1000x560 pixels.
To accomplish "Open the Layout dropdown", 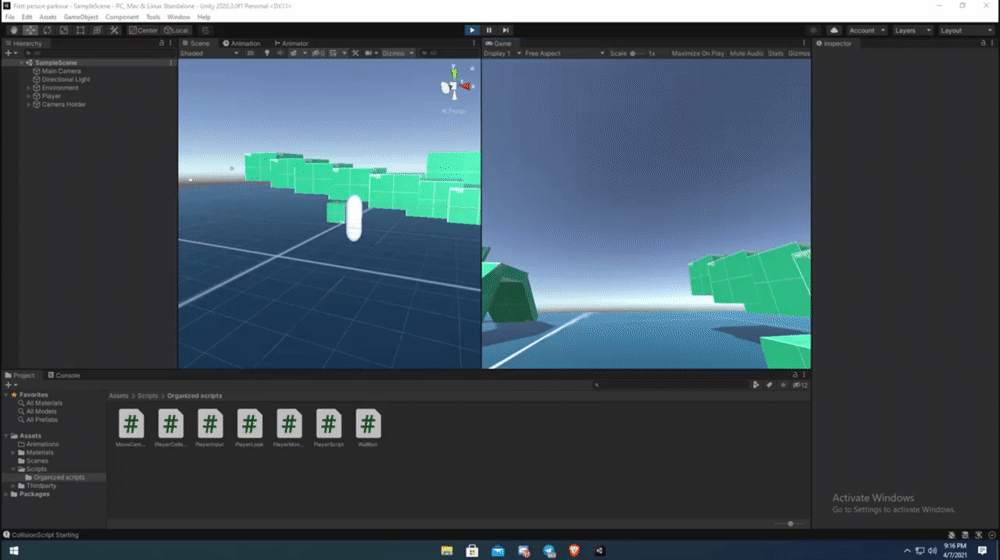I will (x=966, y=30).
